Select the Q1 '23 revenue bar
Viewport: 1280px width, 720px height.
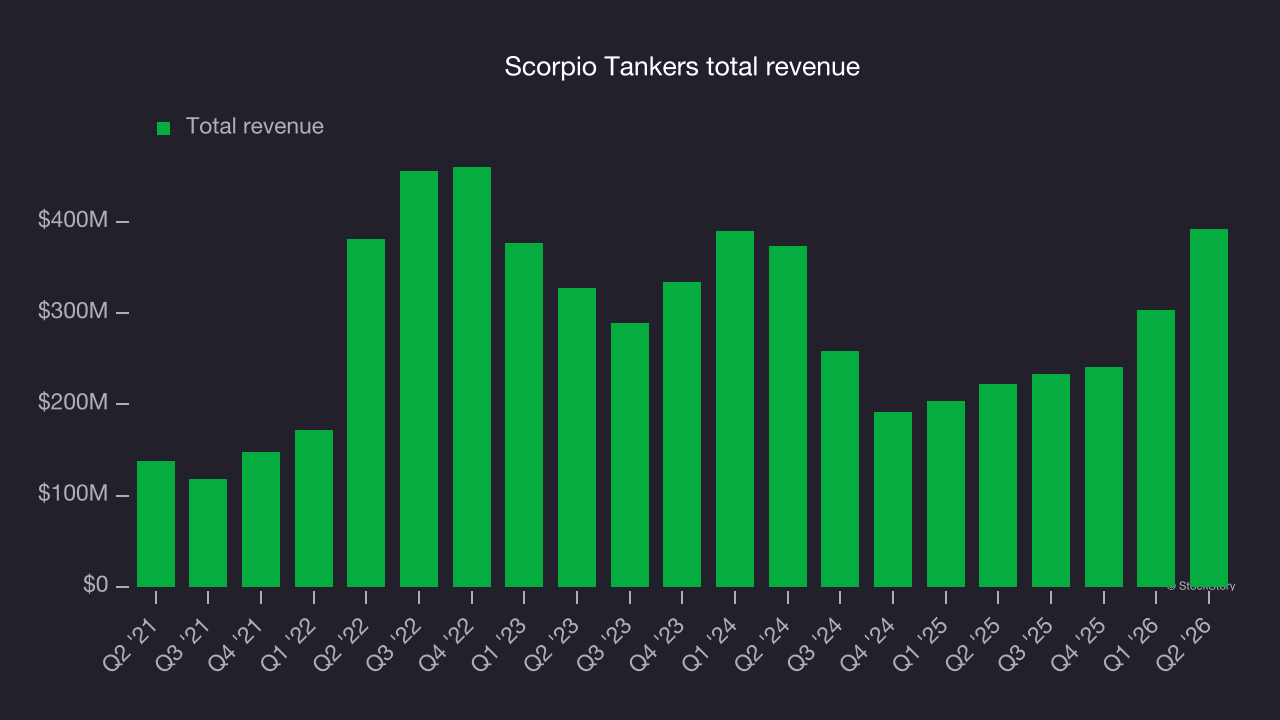click(524, 415)
